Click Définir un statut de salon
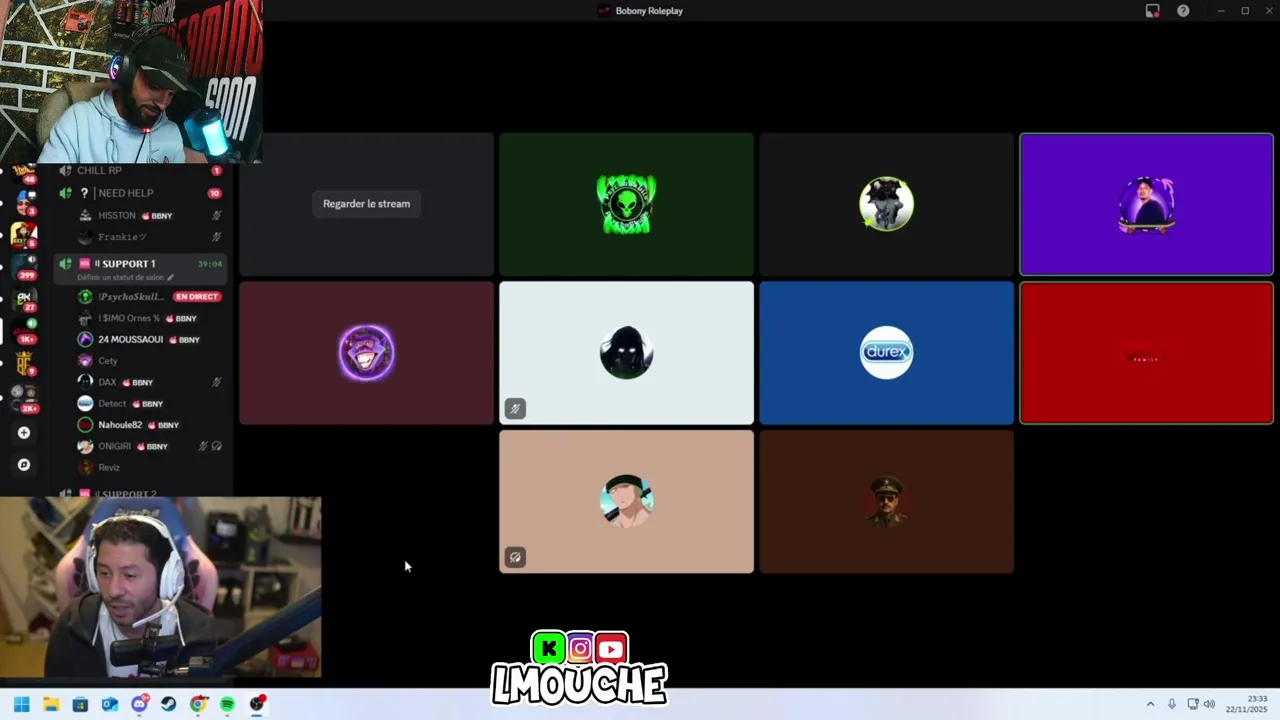The image size is (1280, 720). pos(121,277)
